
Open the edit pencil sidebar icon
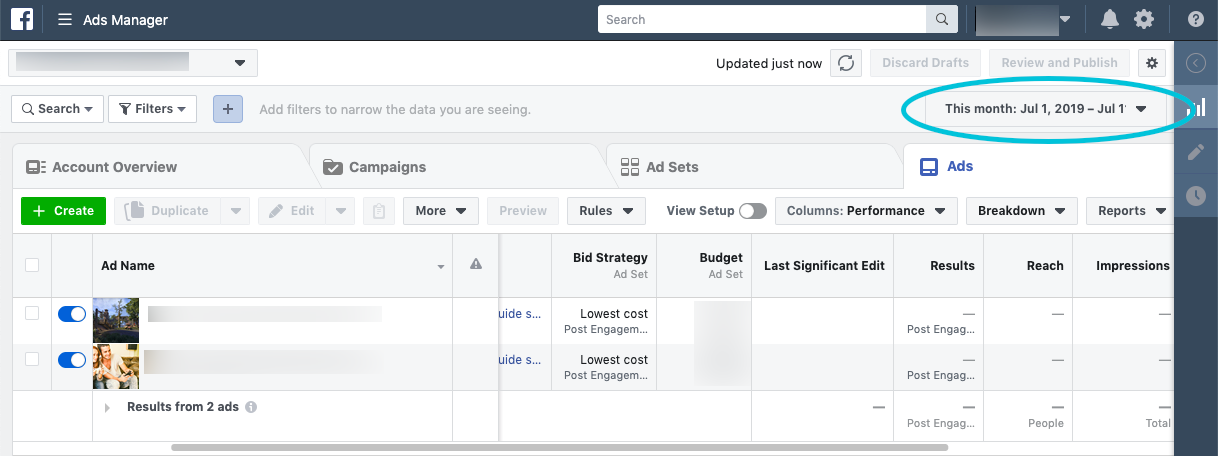click(x=1196, y=152)
